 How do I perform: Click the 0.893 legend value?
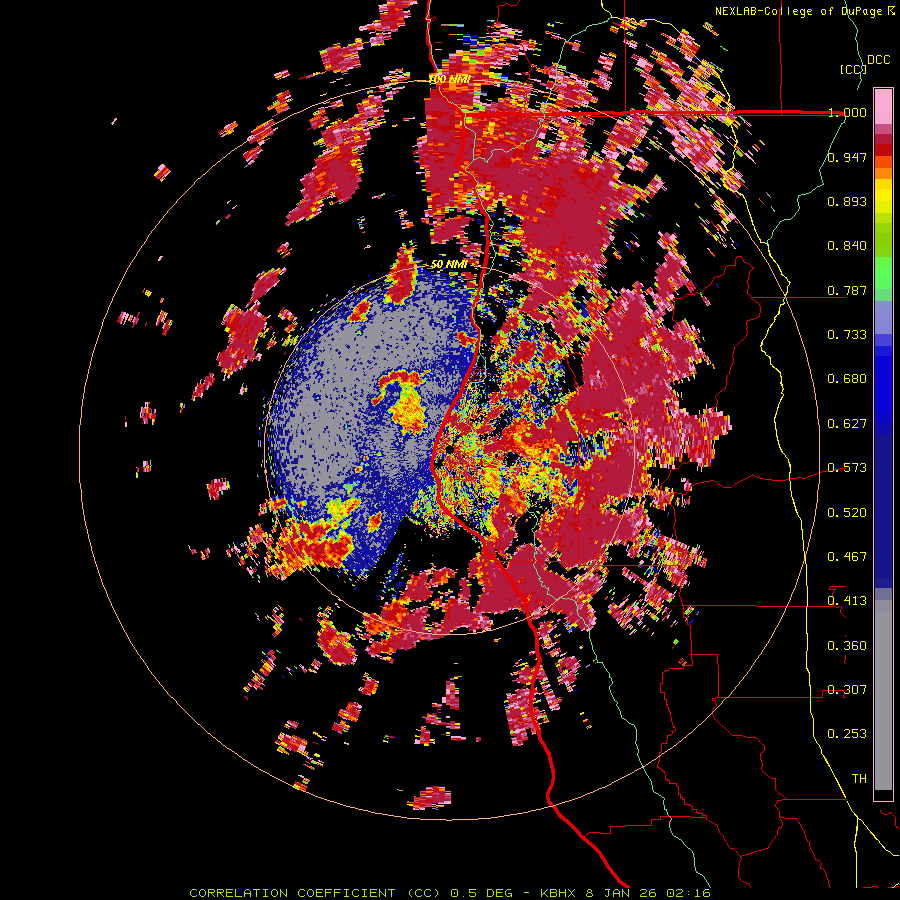tap(847, 201)
